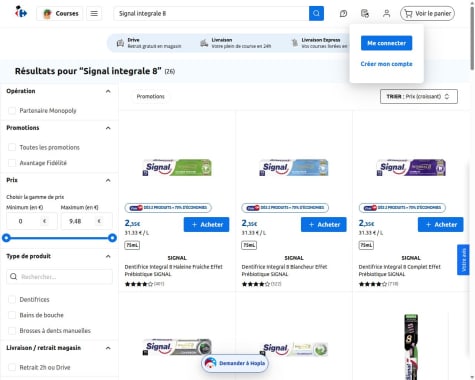Click the Drive car icon
475x380 pixels.
[120, 43]
